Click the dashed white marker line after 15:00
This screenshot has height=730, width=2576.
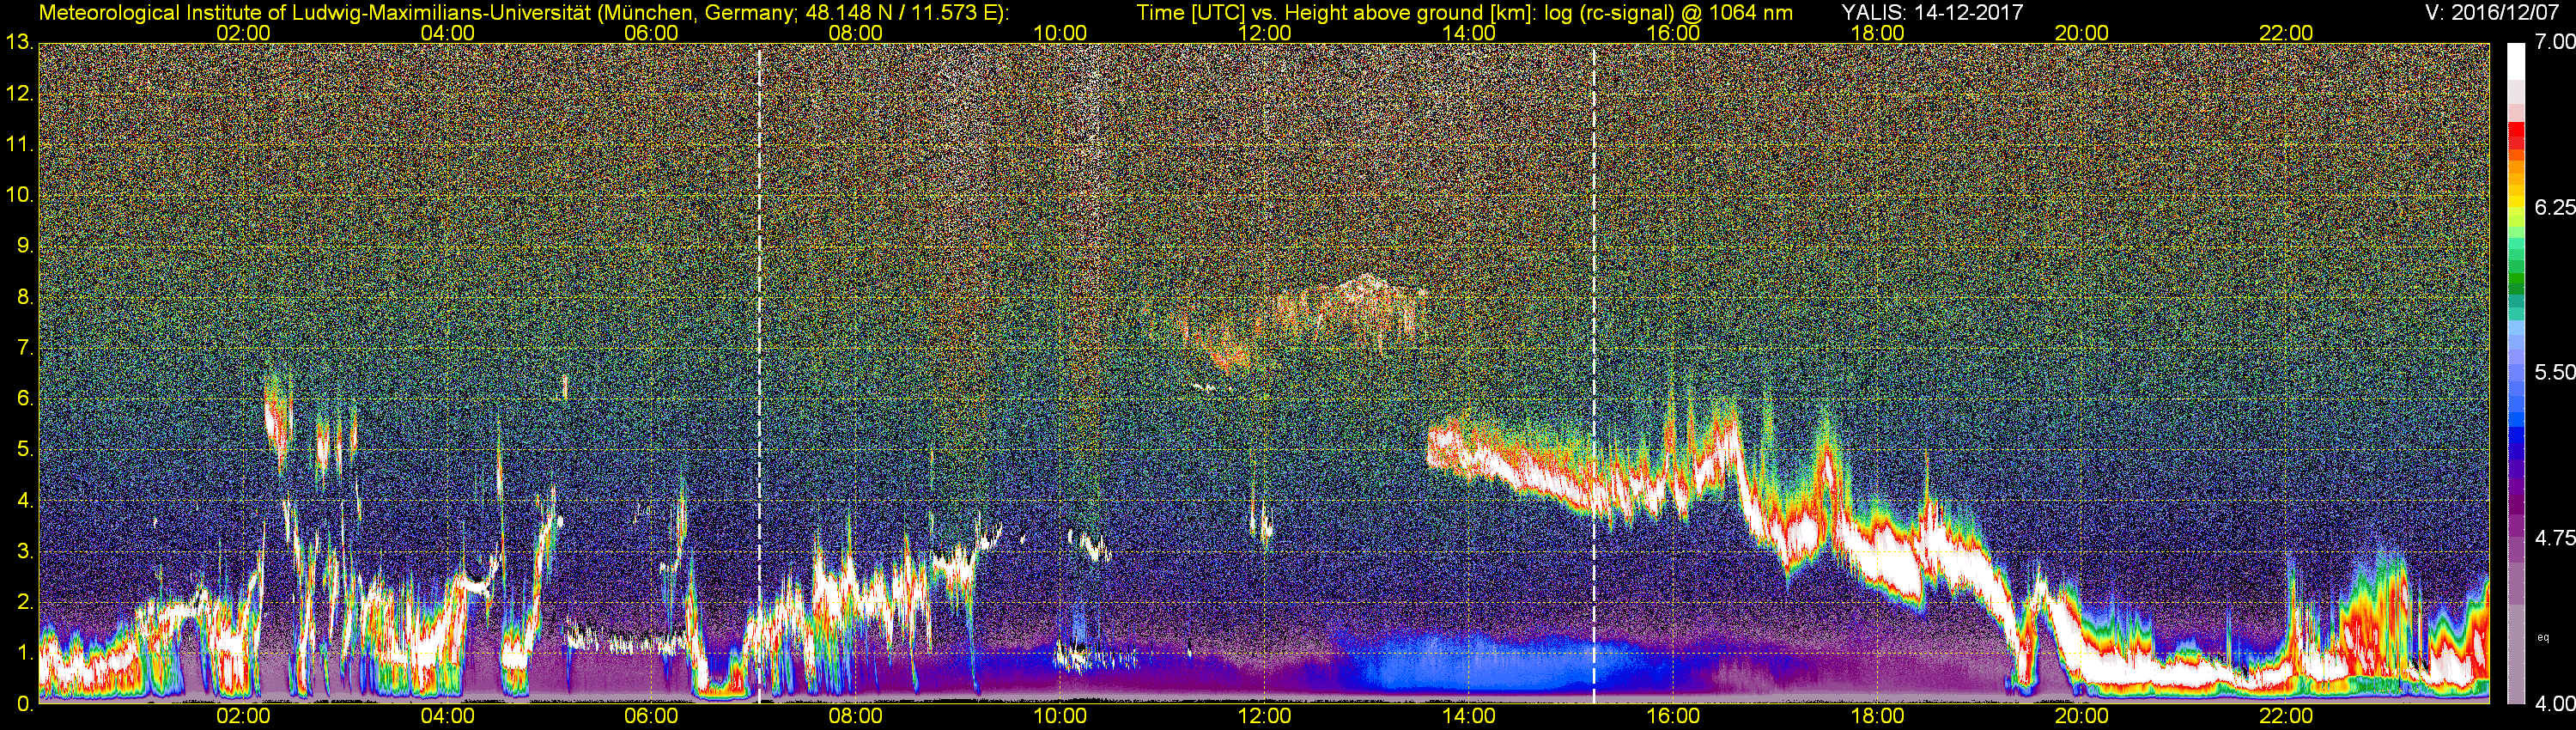[1593, 372]
